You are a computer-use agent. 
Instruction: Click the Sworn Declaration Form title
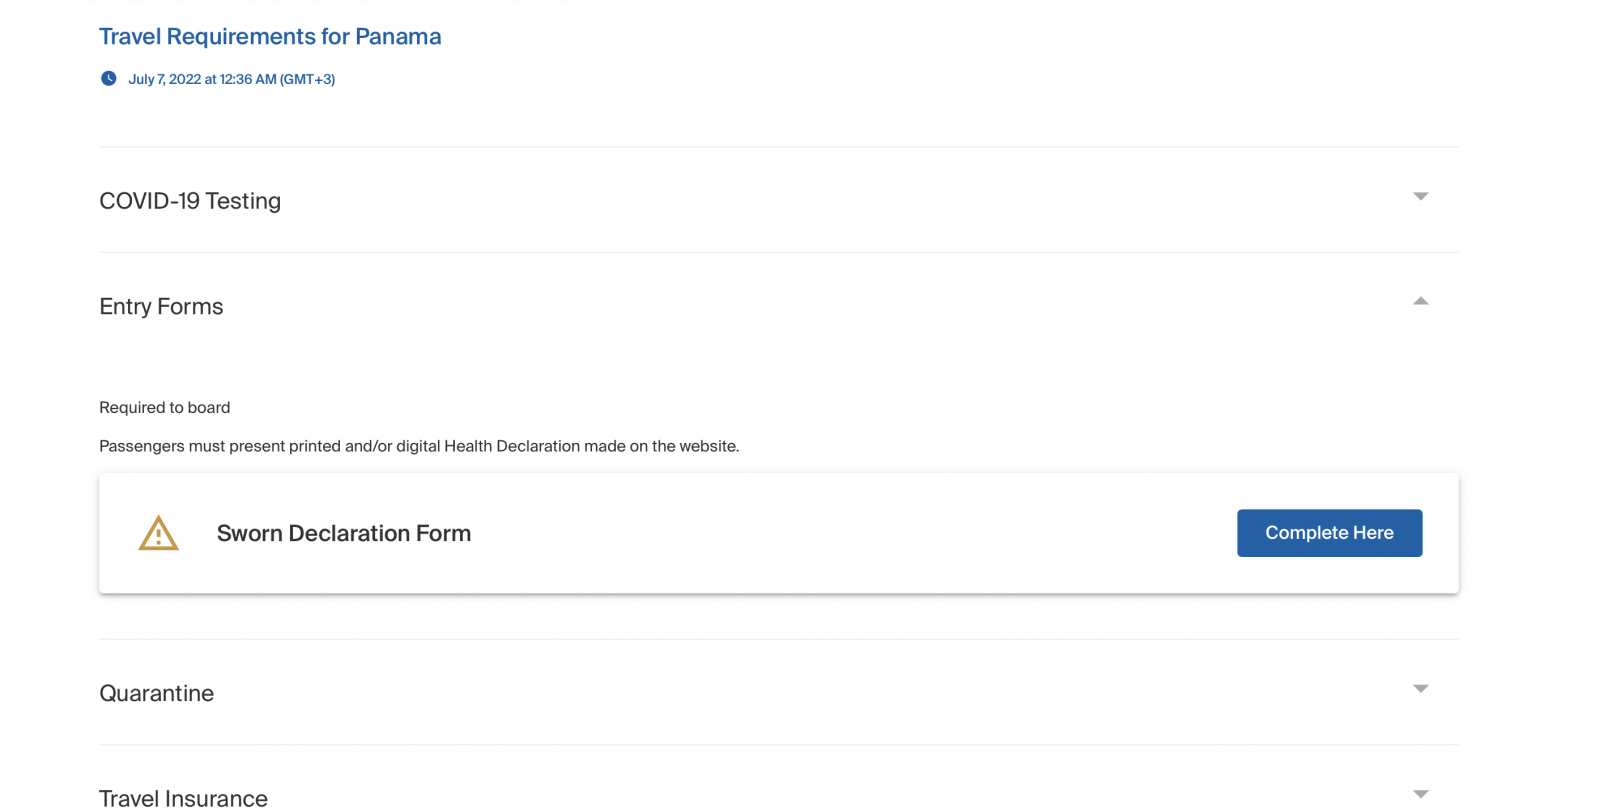343,534
